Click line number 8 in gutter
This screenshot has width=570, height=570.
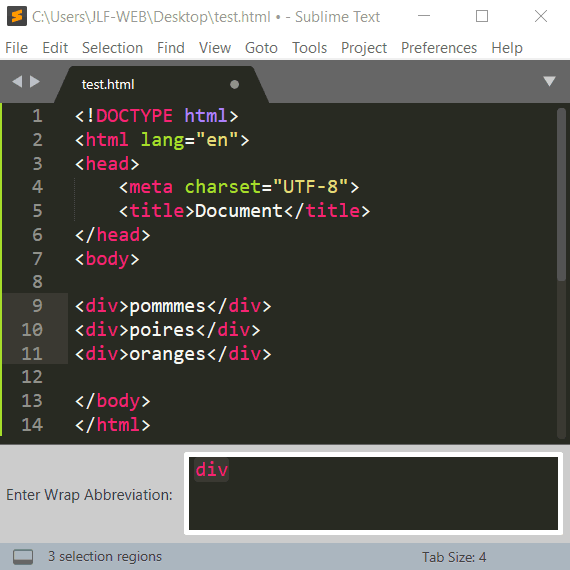37,282
